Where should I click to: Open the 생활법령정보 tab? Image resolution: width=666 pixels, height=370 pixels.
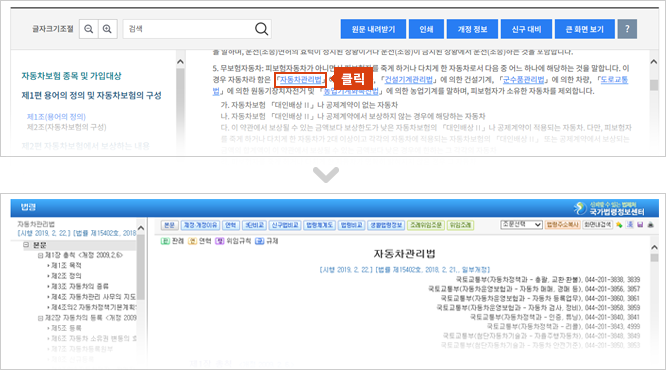point(386,225)
